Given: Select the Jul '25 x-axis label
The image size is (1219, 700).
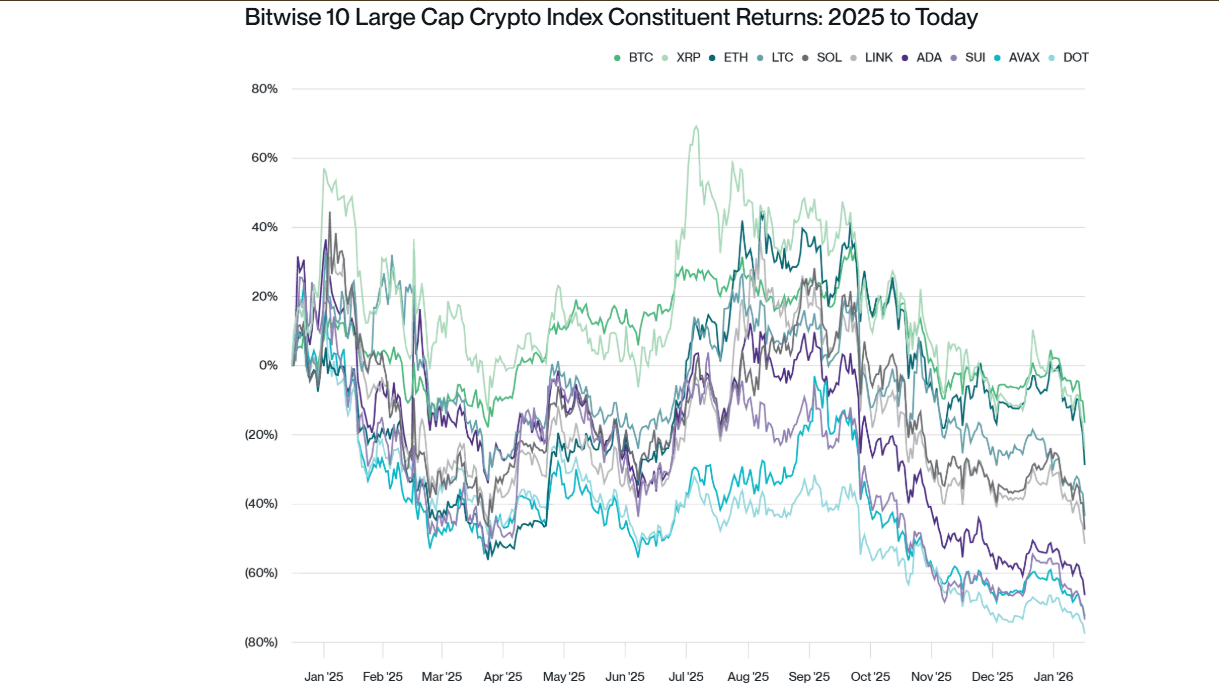Looking at the screenshot, I should [x=686, y=677].
